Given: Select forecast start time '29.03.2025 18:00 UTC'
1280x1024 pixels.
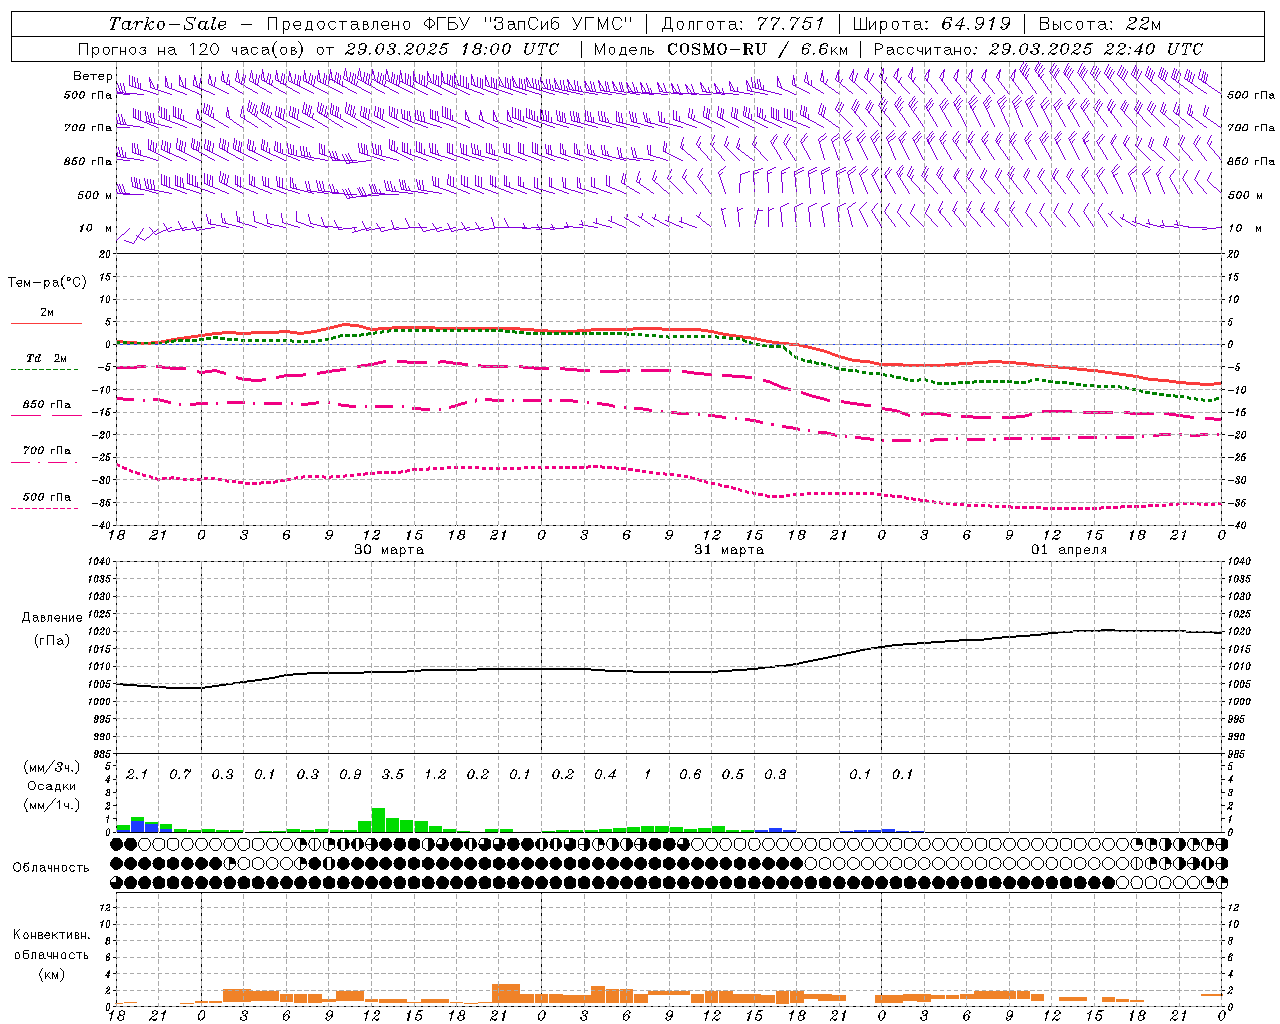Looking at the screenshot, I should [x=452, y=49].
